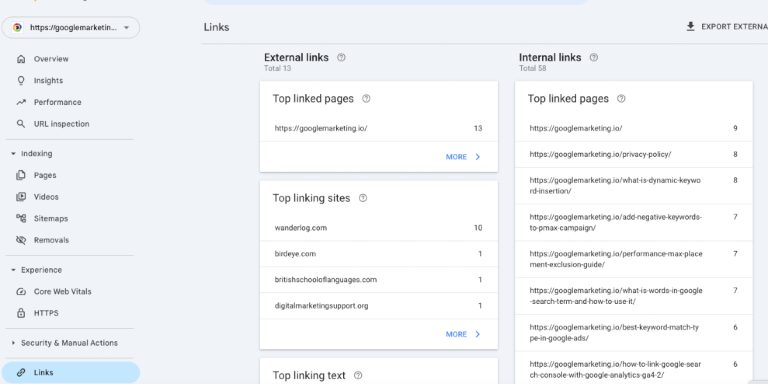
Task: Click External links Total 13 text
Action: (277, 68)
